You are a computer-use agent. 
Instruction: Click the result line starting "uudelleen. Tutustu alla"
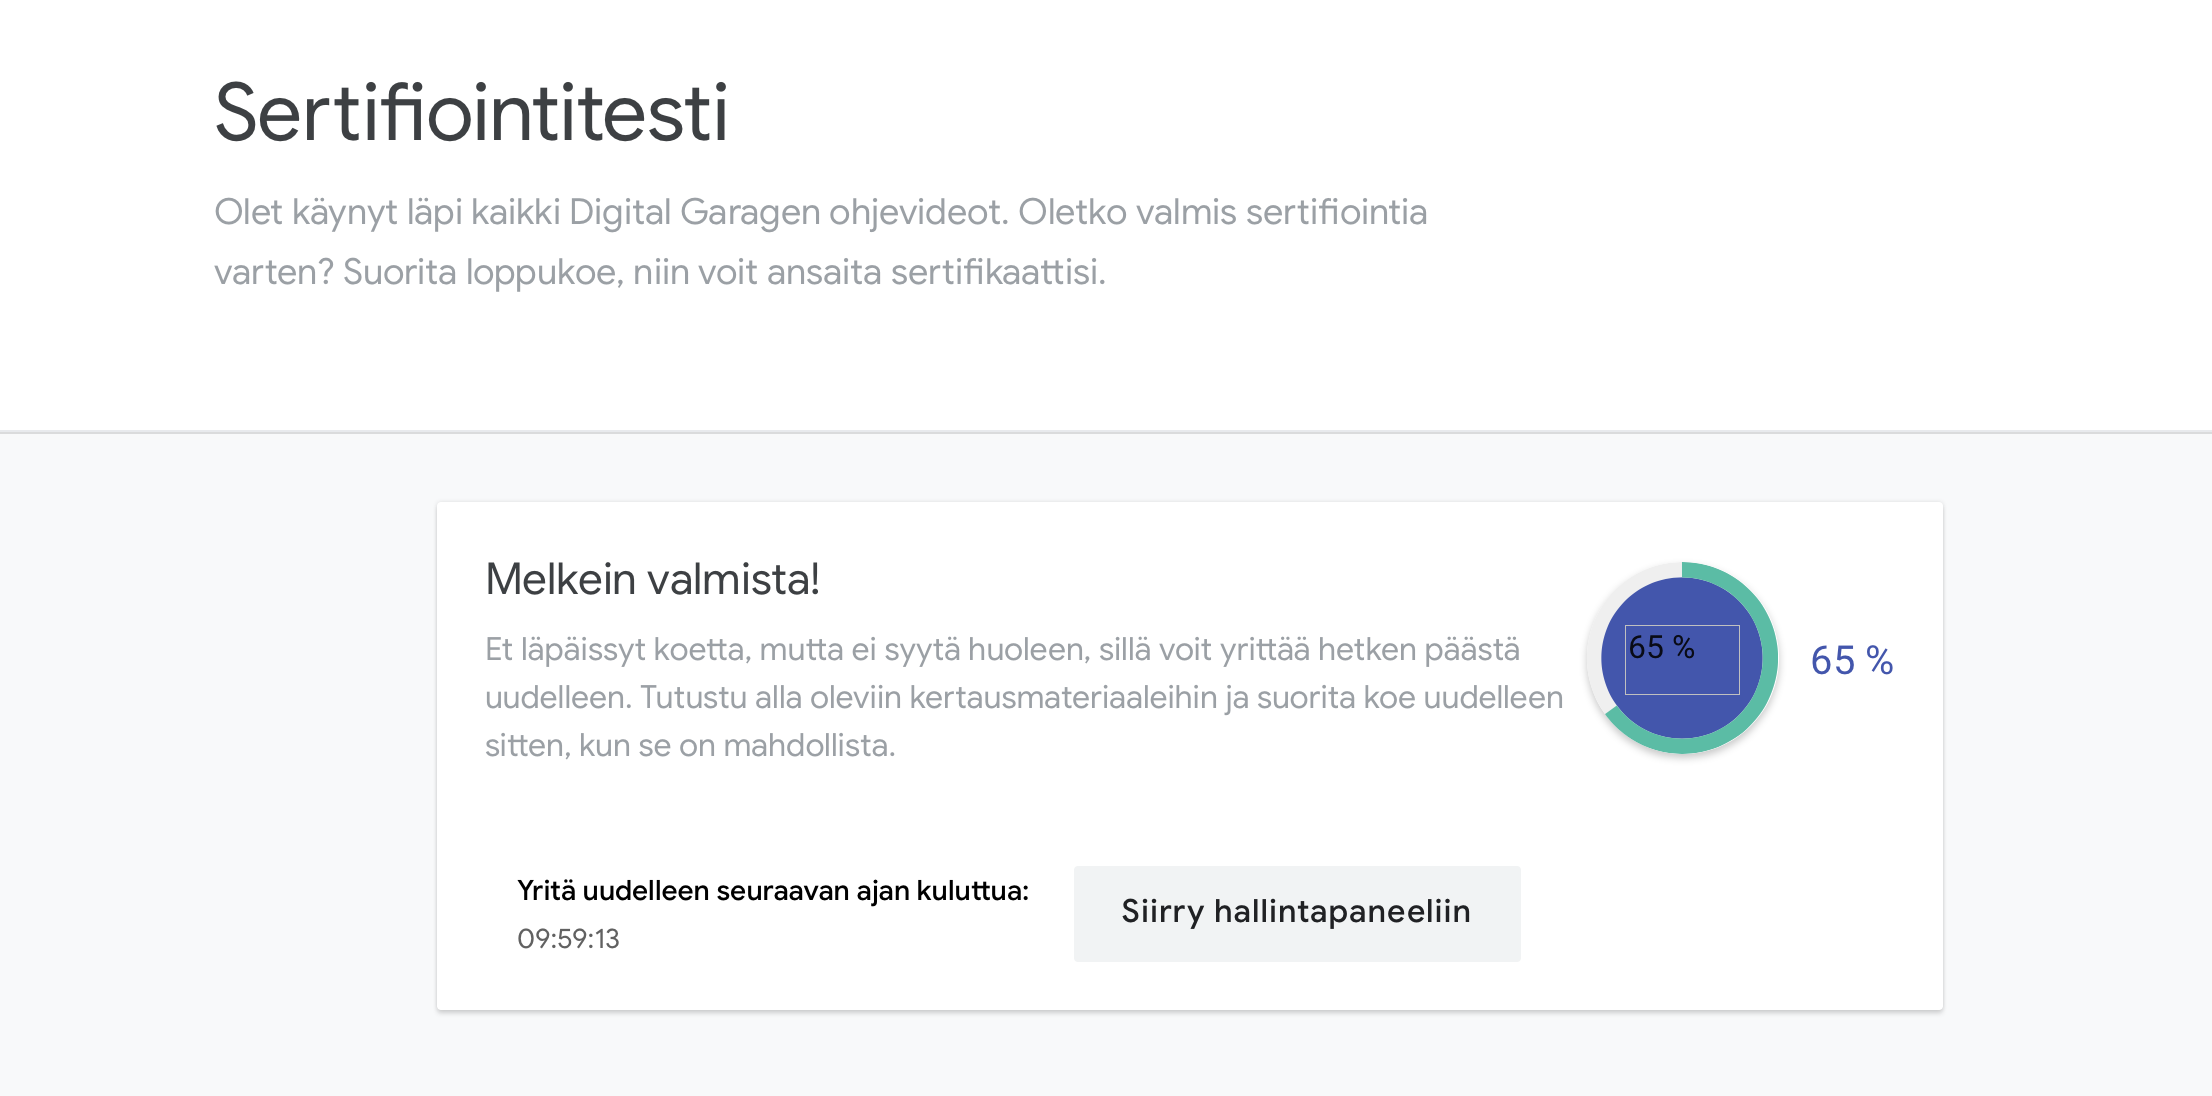[x=1023, y=697]
